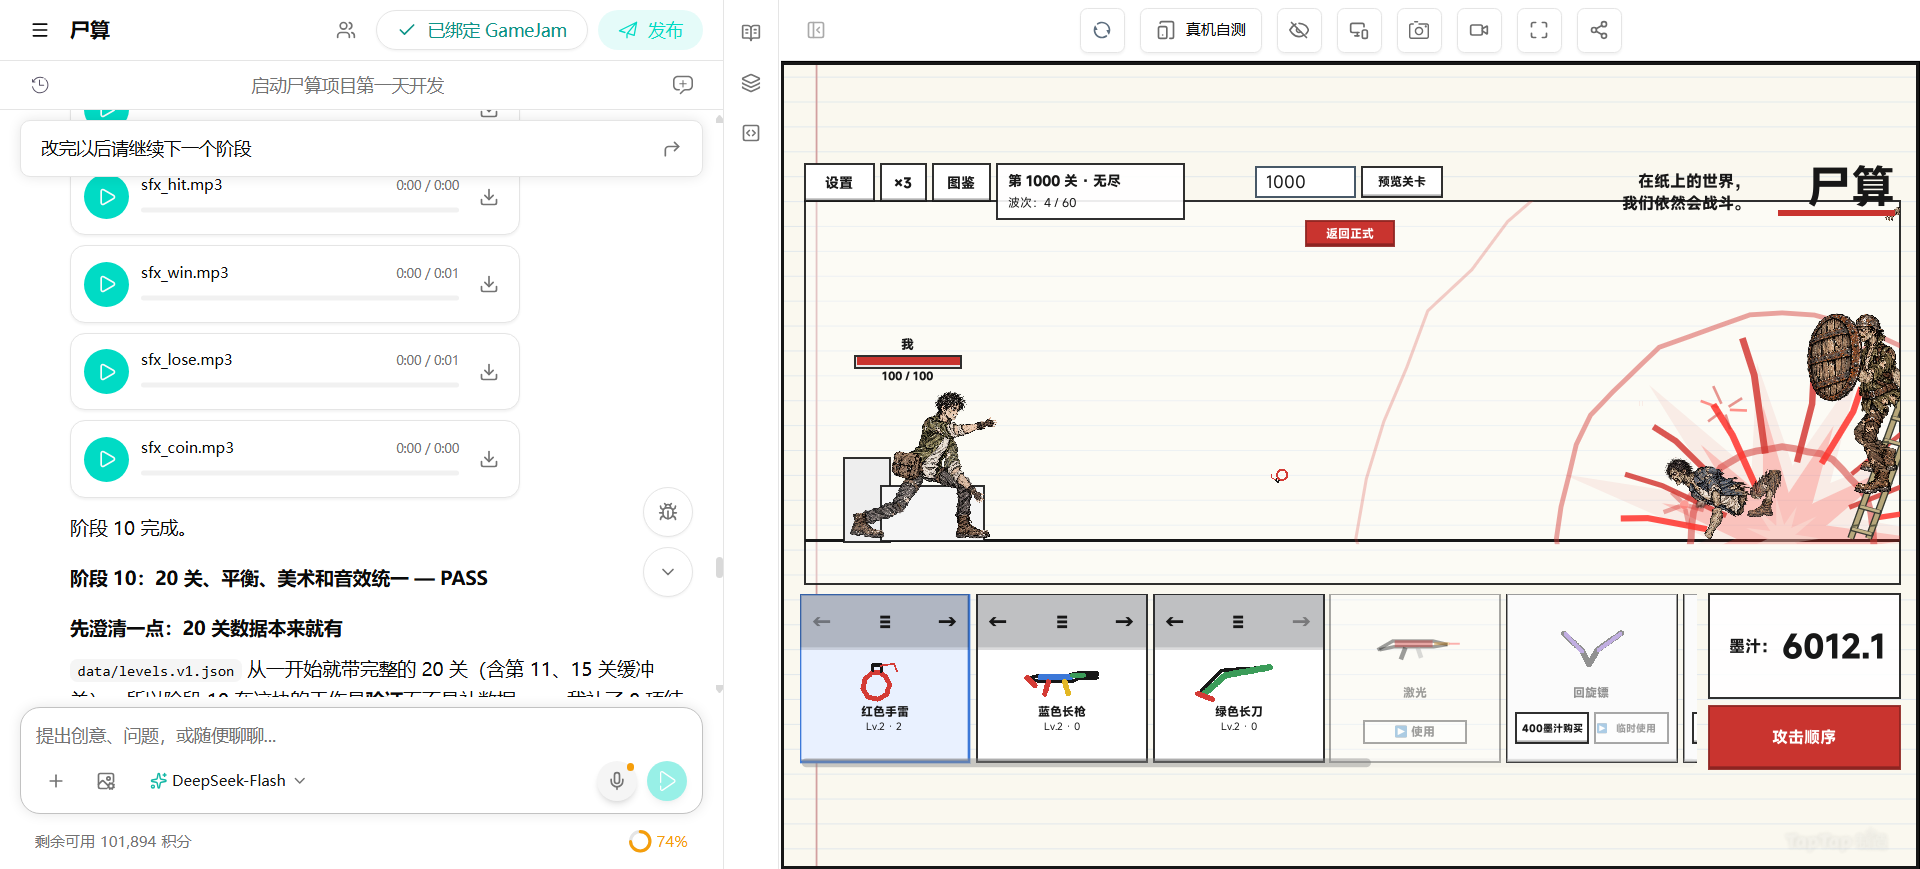
Task: Open the bug debug button
Action: pos(668,512)
